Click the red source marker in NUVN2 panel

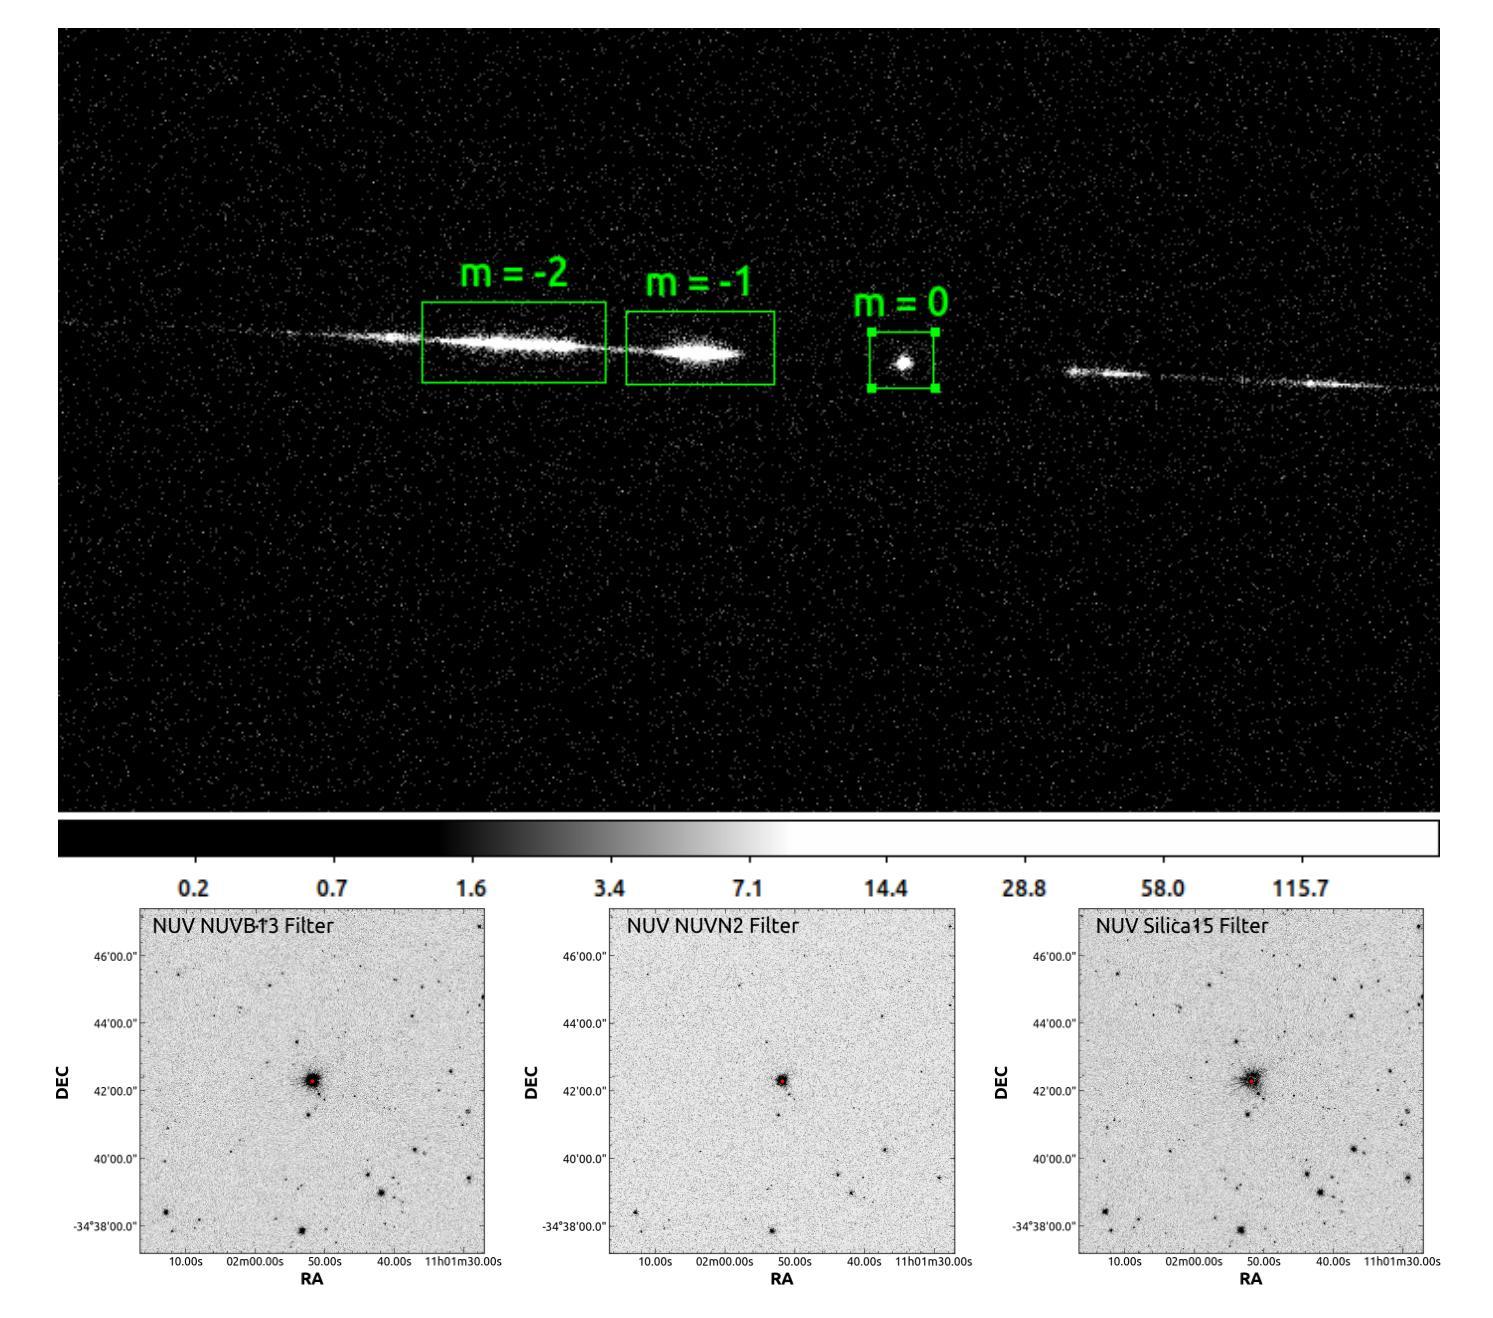781,1080
